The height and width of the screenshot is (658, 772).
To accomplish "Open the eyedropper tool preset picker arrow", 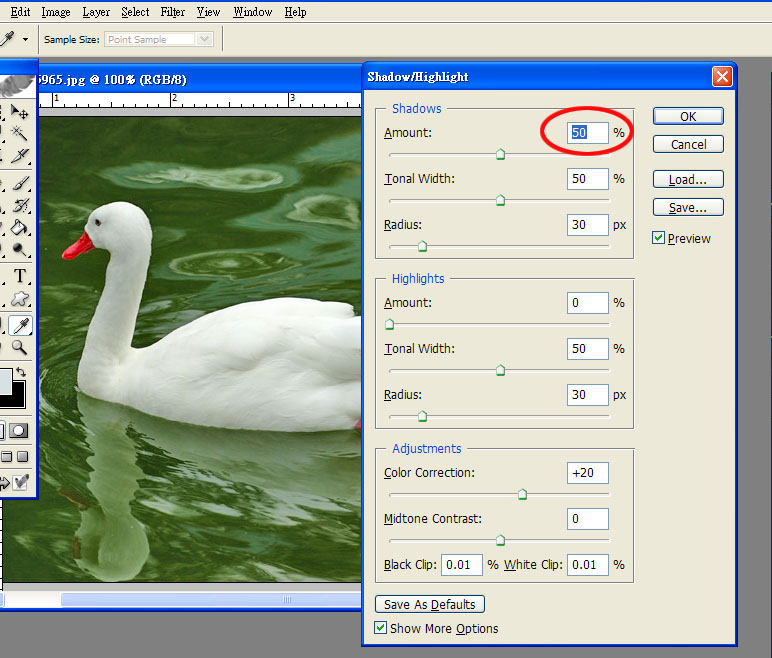I will coord(25,39).
